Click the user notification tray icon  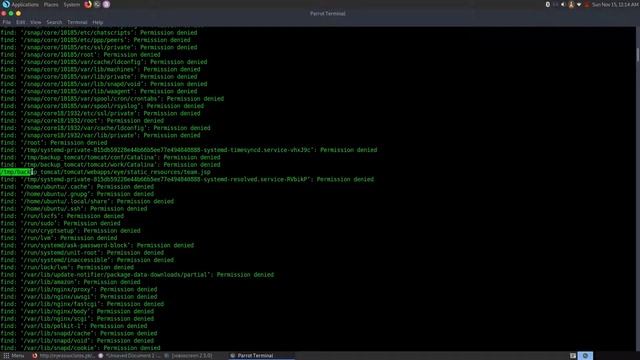tap(571, 4)
